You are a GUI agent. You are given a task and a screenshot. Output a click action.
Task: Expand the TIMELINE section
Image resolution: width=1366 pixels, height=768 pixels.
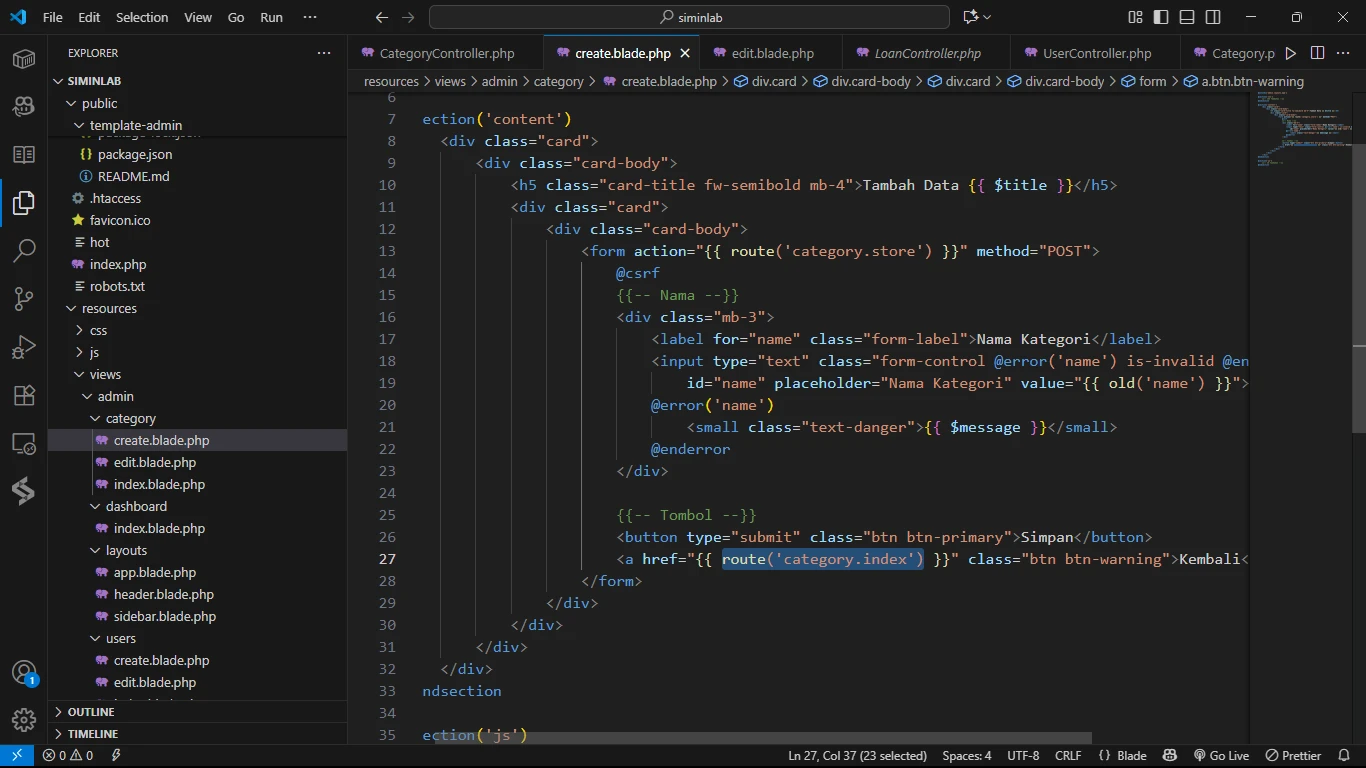tap(92, 734)
